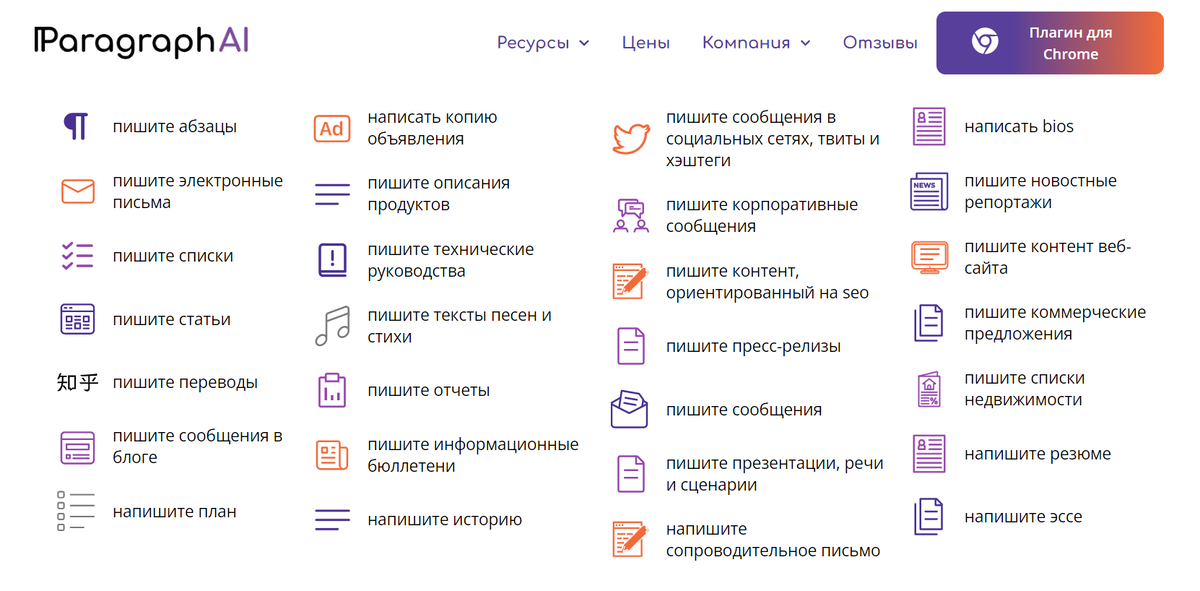The height and width of the screenshot is (591, 1200).
Task: Click the pilcrow icon for paragraphs
Action: (76, 127)
